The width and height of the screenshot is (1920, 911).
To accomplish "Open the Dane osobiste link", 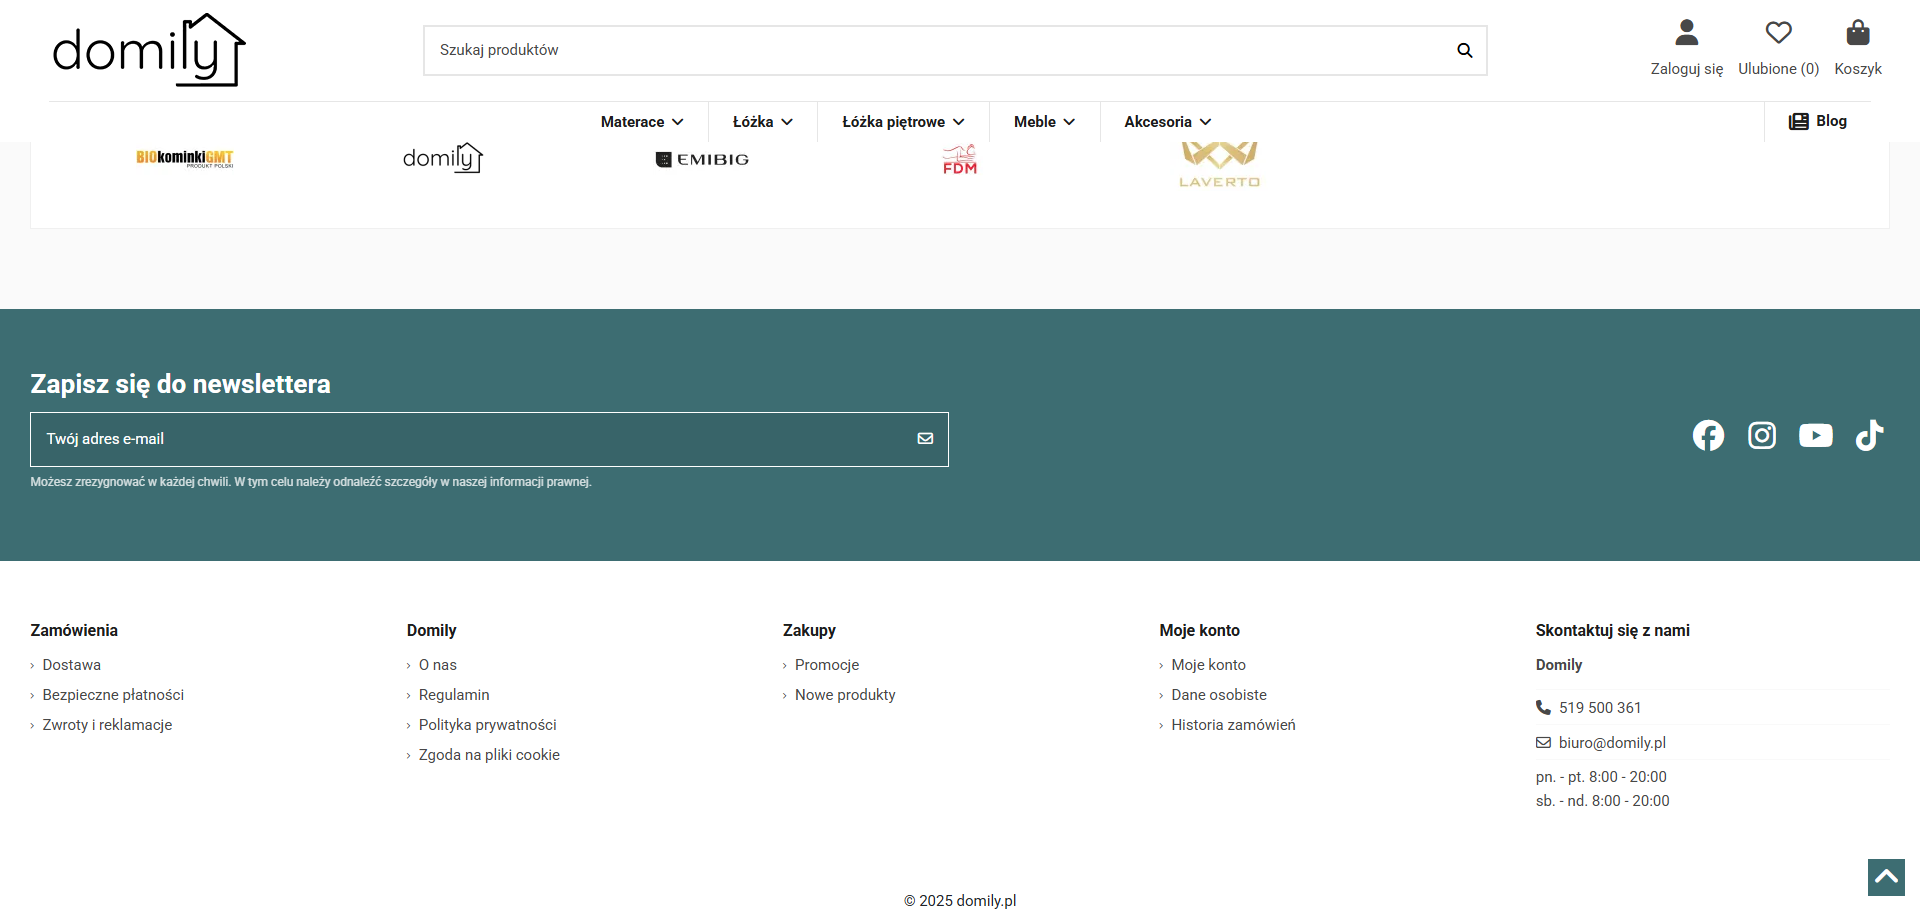I will [x=1219, y=695].
